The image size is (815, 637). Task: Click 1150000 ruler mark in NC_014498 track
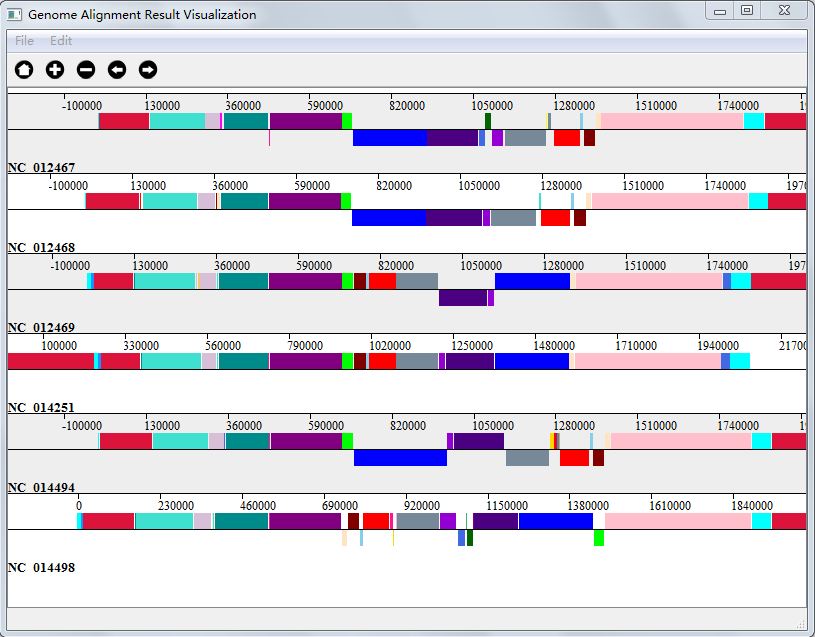point(507,506)
